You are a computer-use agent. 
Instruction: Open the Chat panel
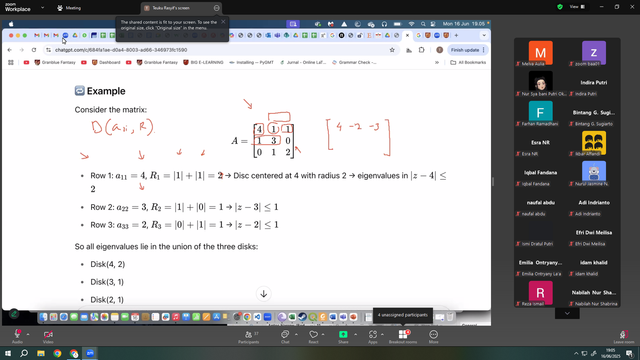coord(285,336)
